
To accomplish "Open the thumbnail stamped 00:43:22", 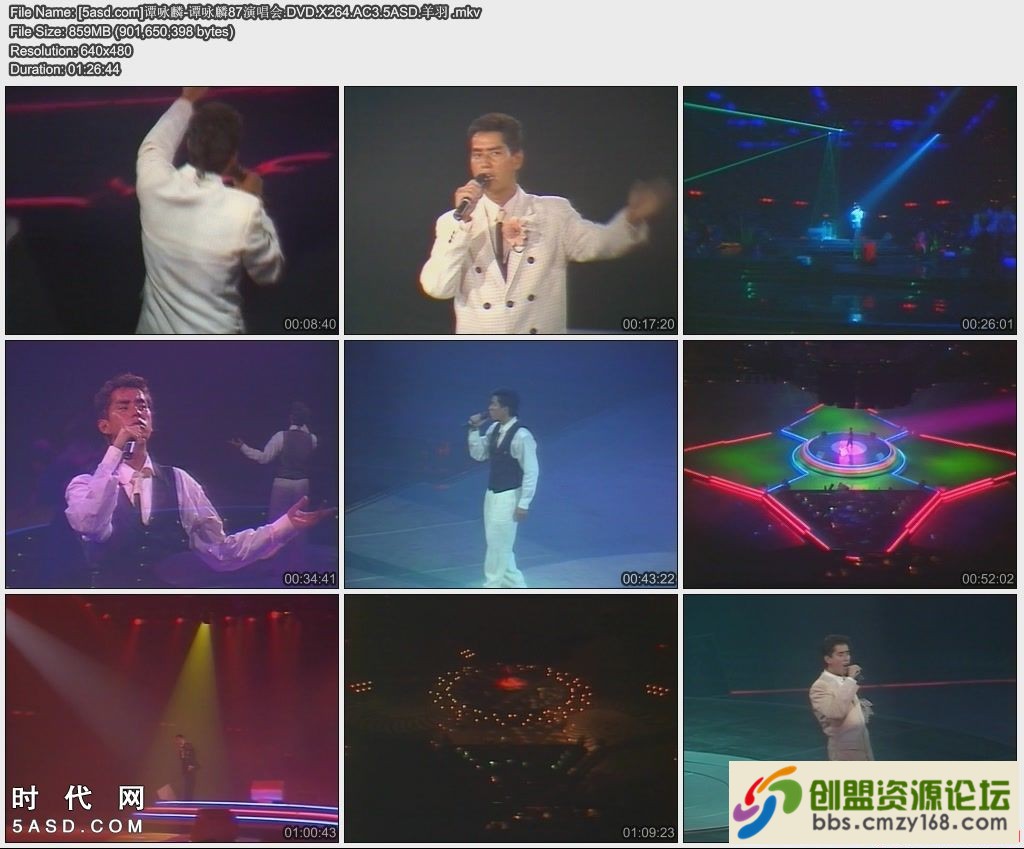I will pyautogui.click(x=511, y=464).
